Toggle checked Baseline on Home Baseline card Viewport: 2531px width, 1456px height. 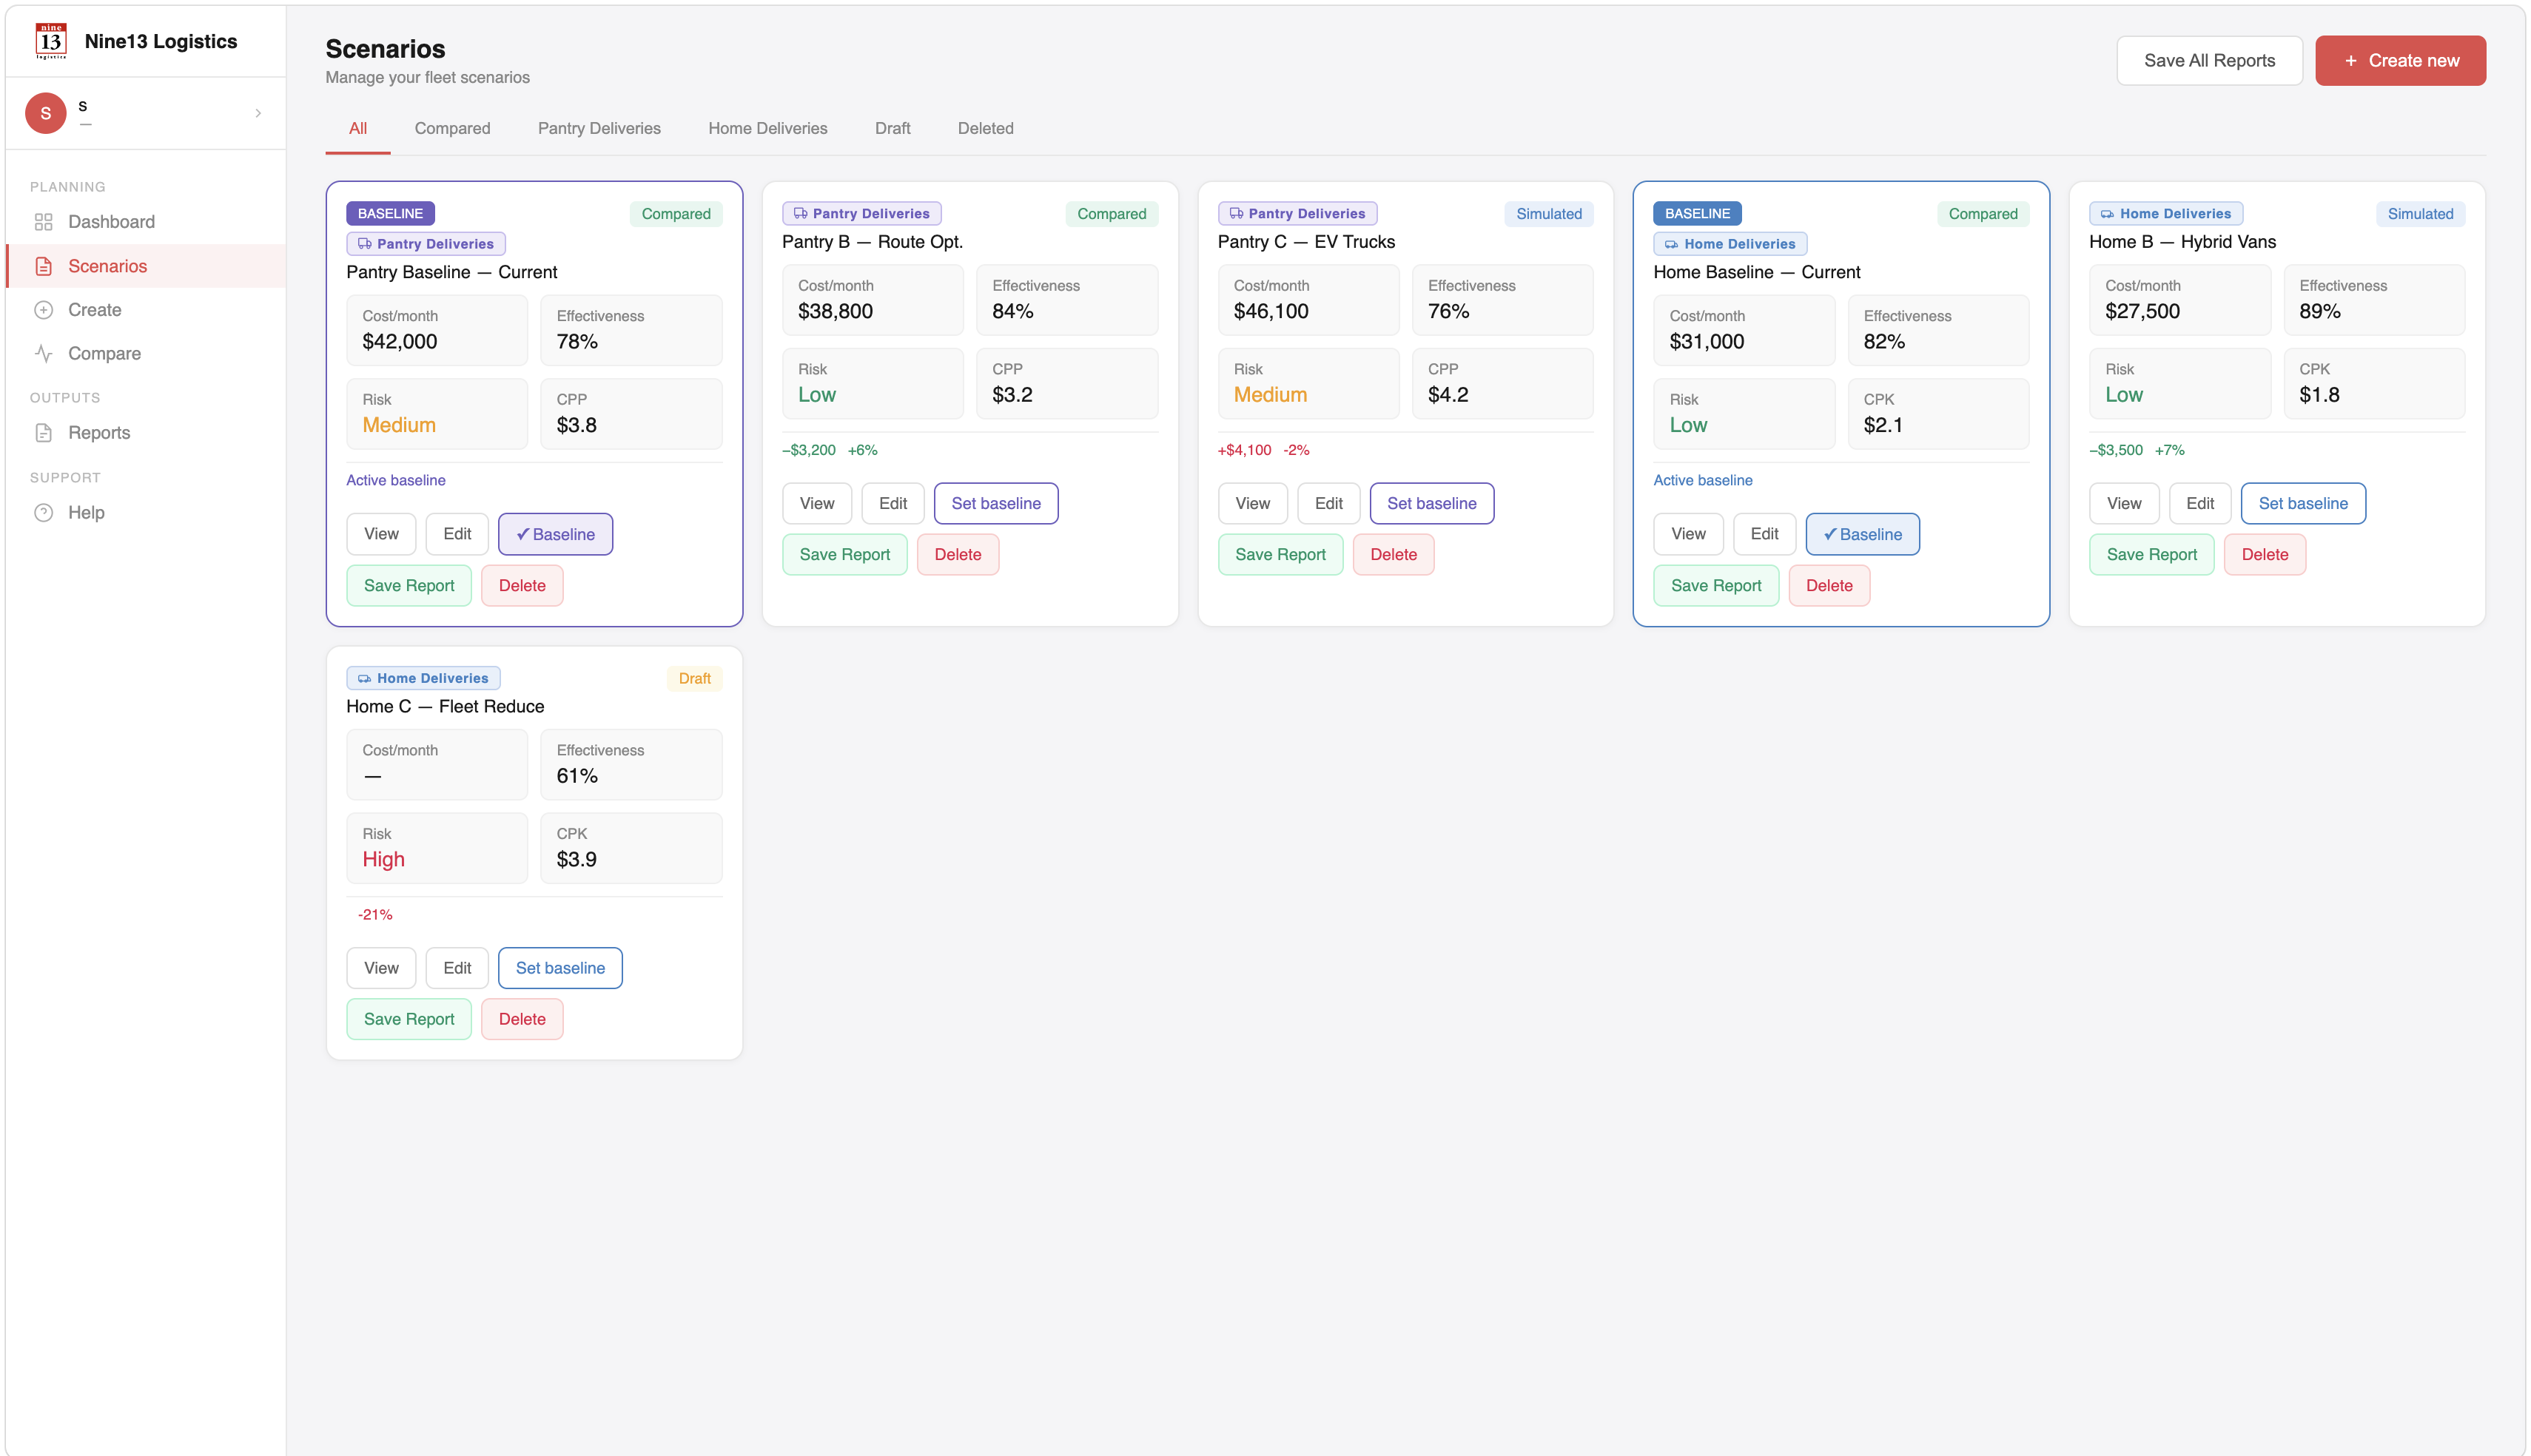pos(1862,534)
